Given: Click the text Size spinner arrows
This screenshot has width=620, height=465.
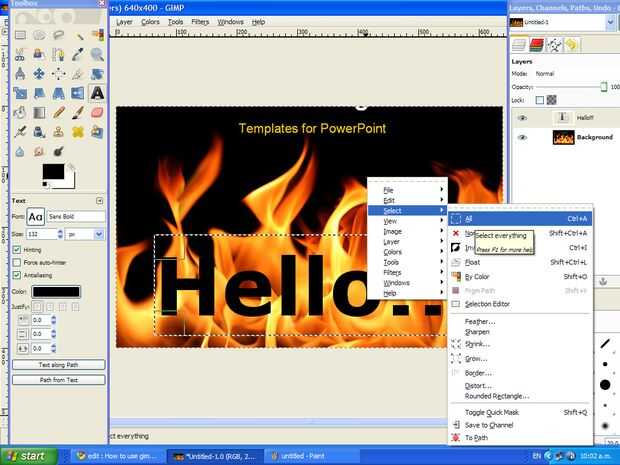Looking at the screenshot, I should pos(60,234).
